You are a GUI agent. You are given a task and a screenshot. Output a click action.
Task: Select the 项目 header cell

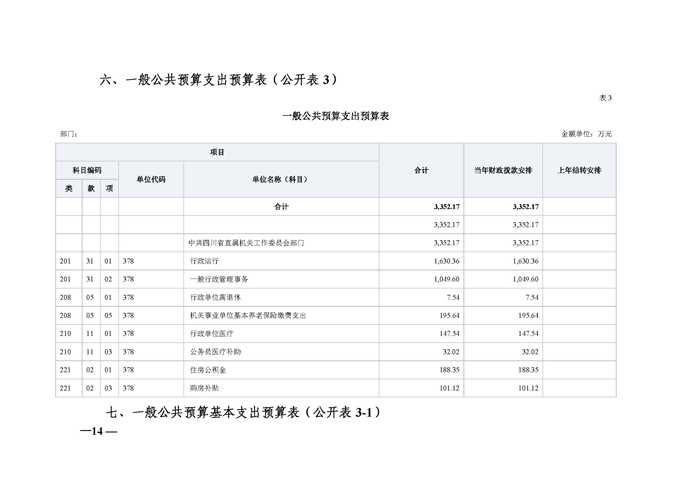click(x=217, y=152)
